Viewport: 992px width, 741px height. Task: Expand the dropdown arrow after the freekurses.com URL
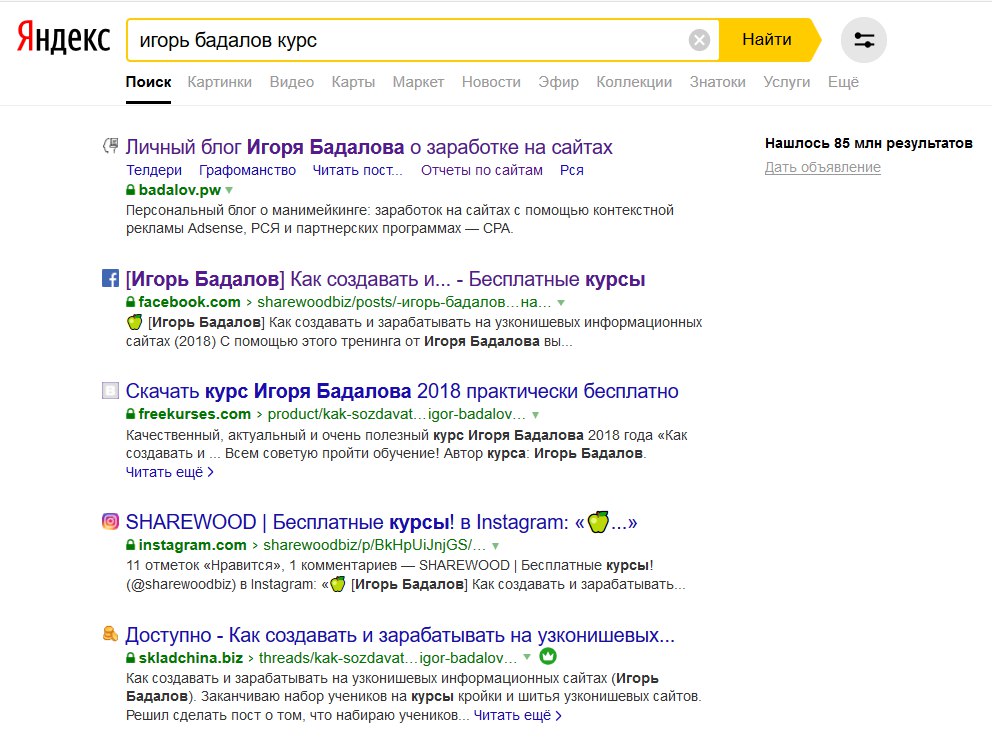pyautogui.click(x=535, y=415)
